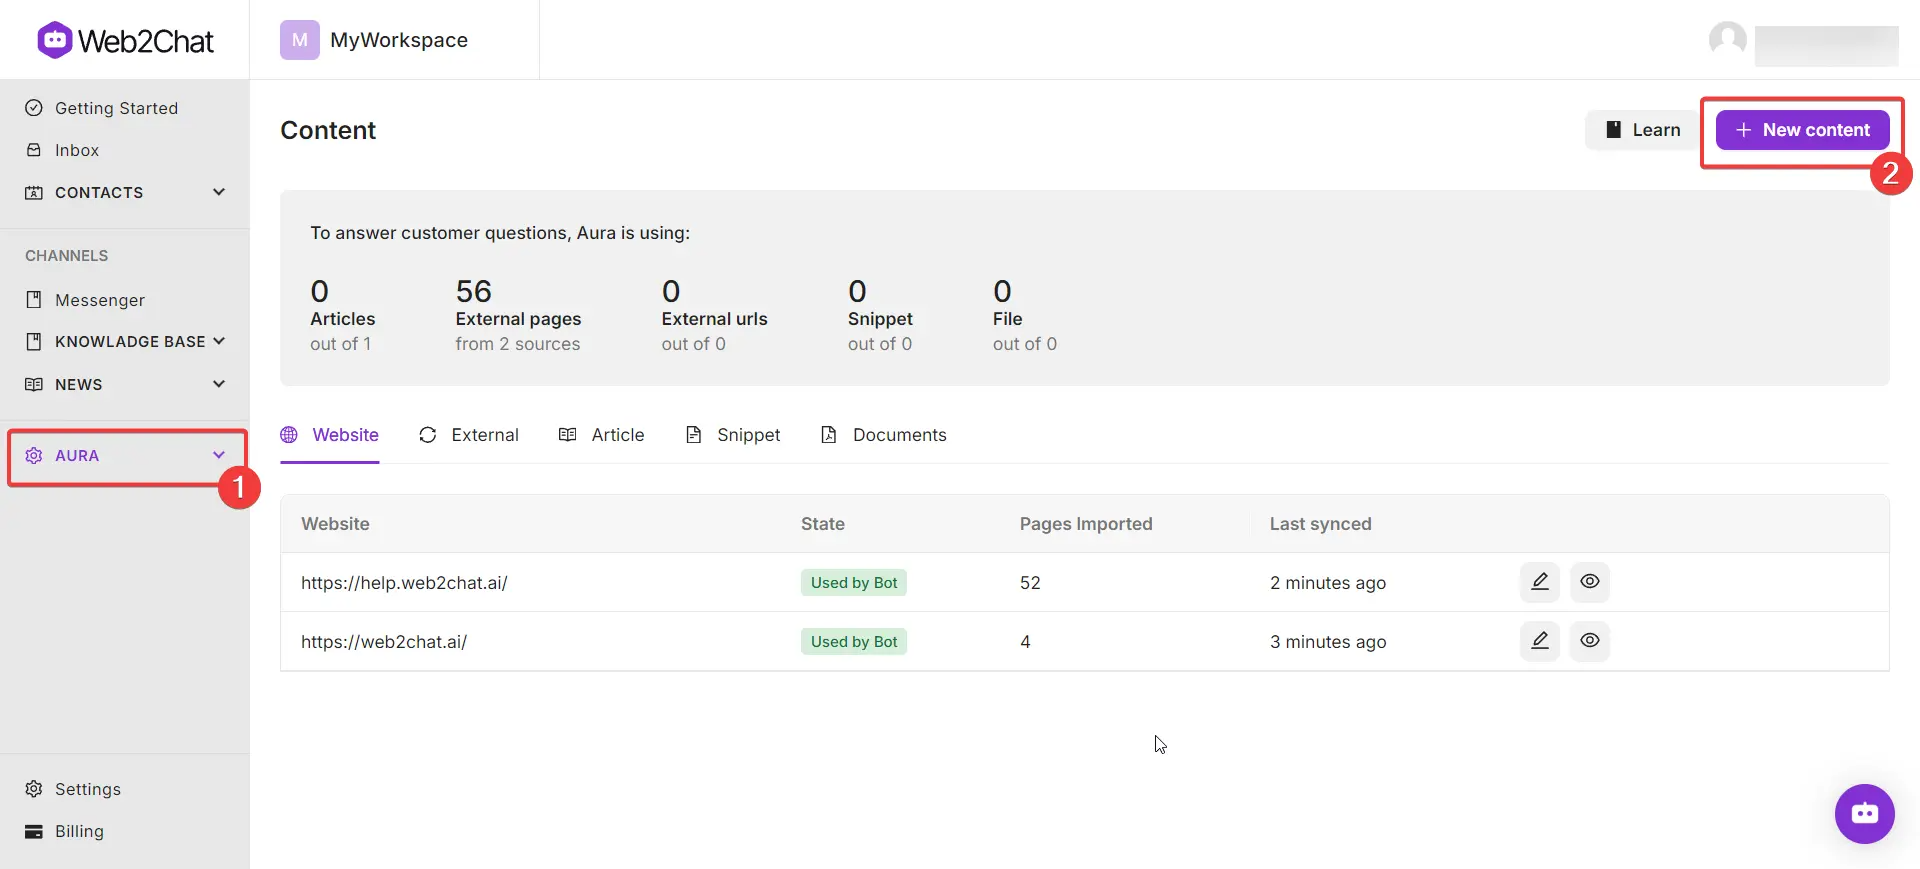The width and height of the screenshot is (1920, 869).
Task: Open Messenger channel page
Action: tap(100, 300)
